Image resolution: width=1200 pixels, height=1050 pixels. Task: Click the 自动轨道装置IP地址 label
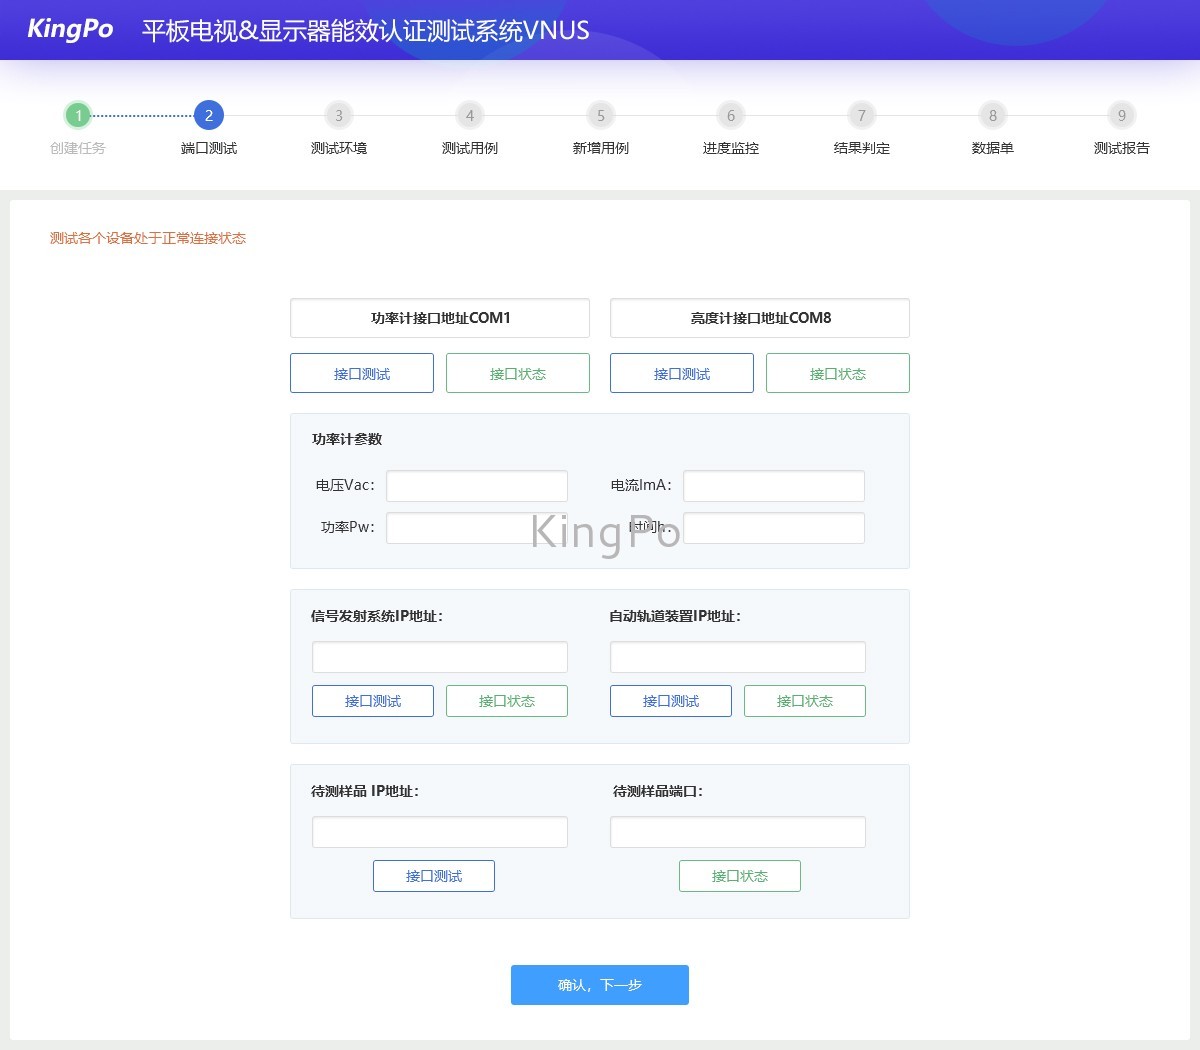(675, 616)
